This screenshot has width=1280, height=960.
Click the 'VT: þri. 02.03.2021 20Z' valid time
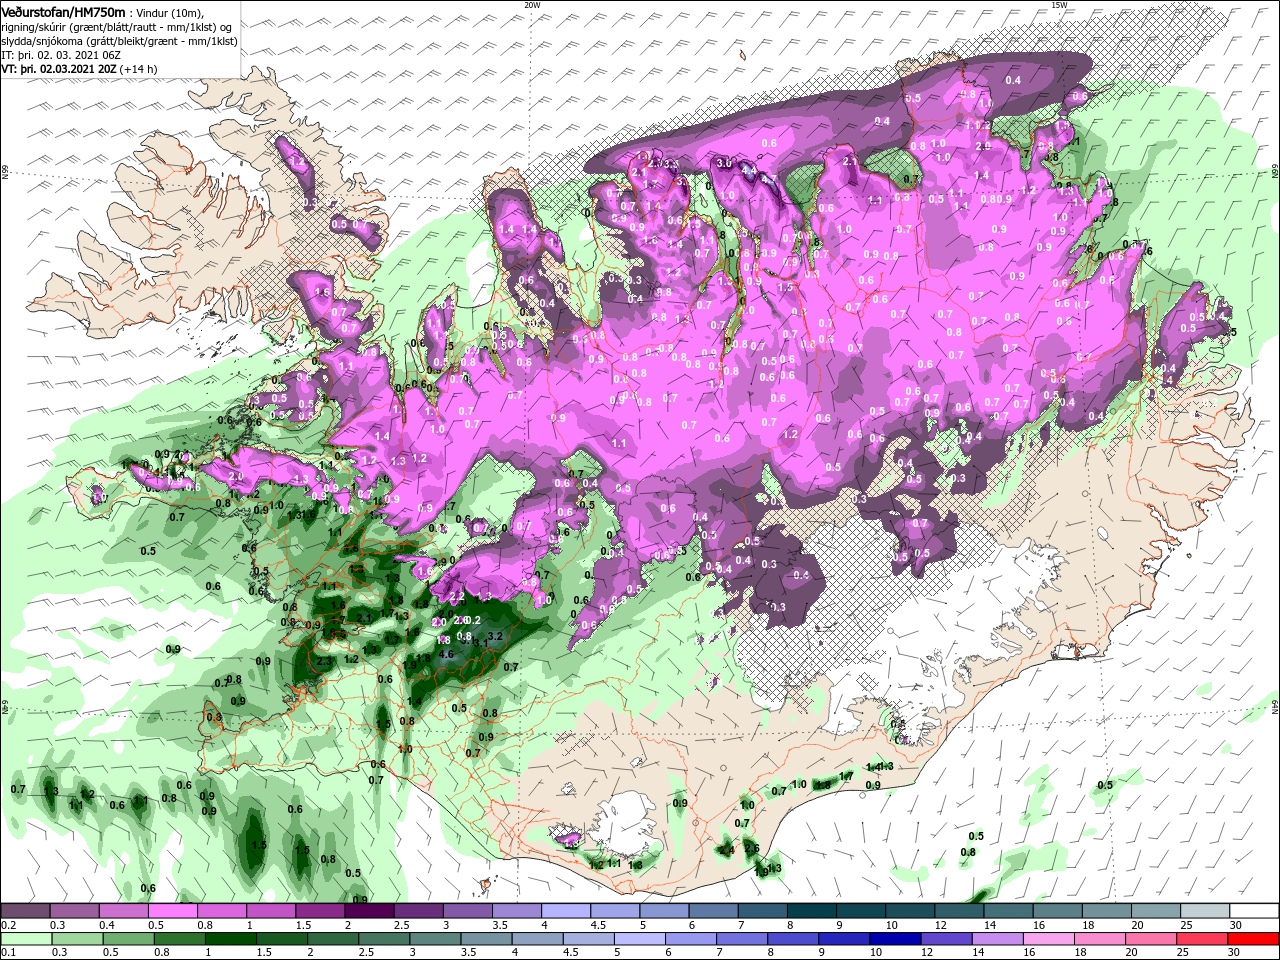[x=58, y=69]
